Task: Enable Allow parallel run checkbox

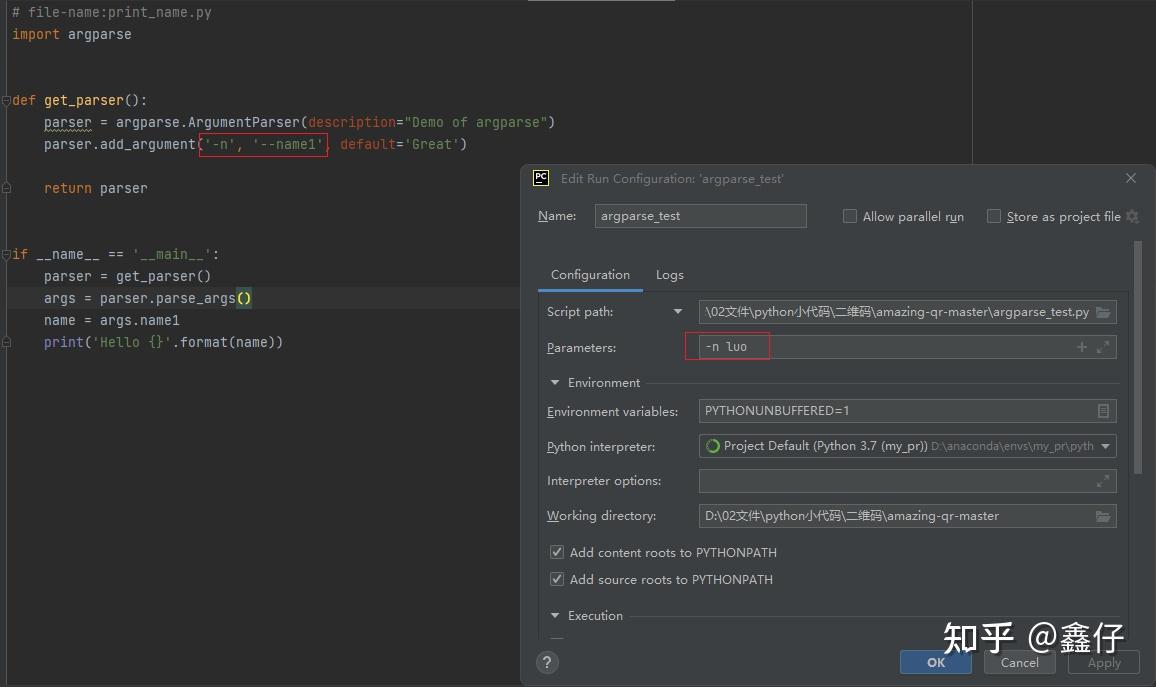Action: pyautogui.click(x=849, y=216)
